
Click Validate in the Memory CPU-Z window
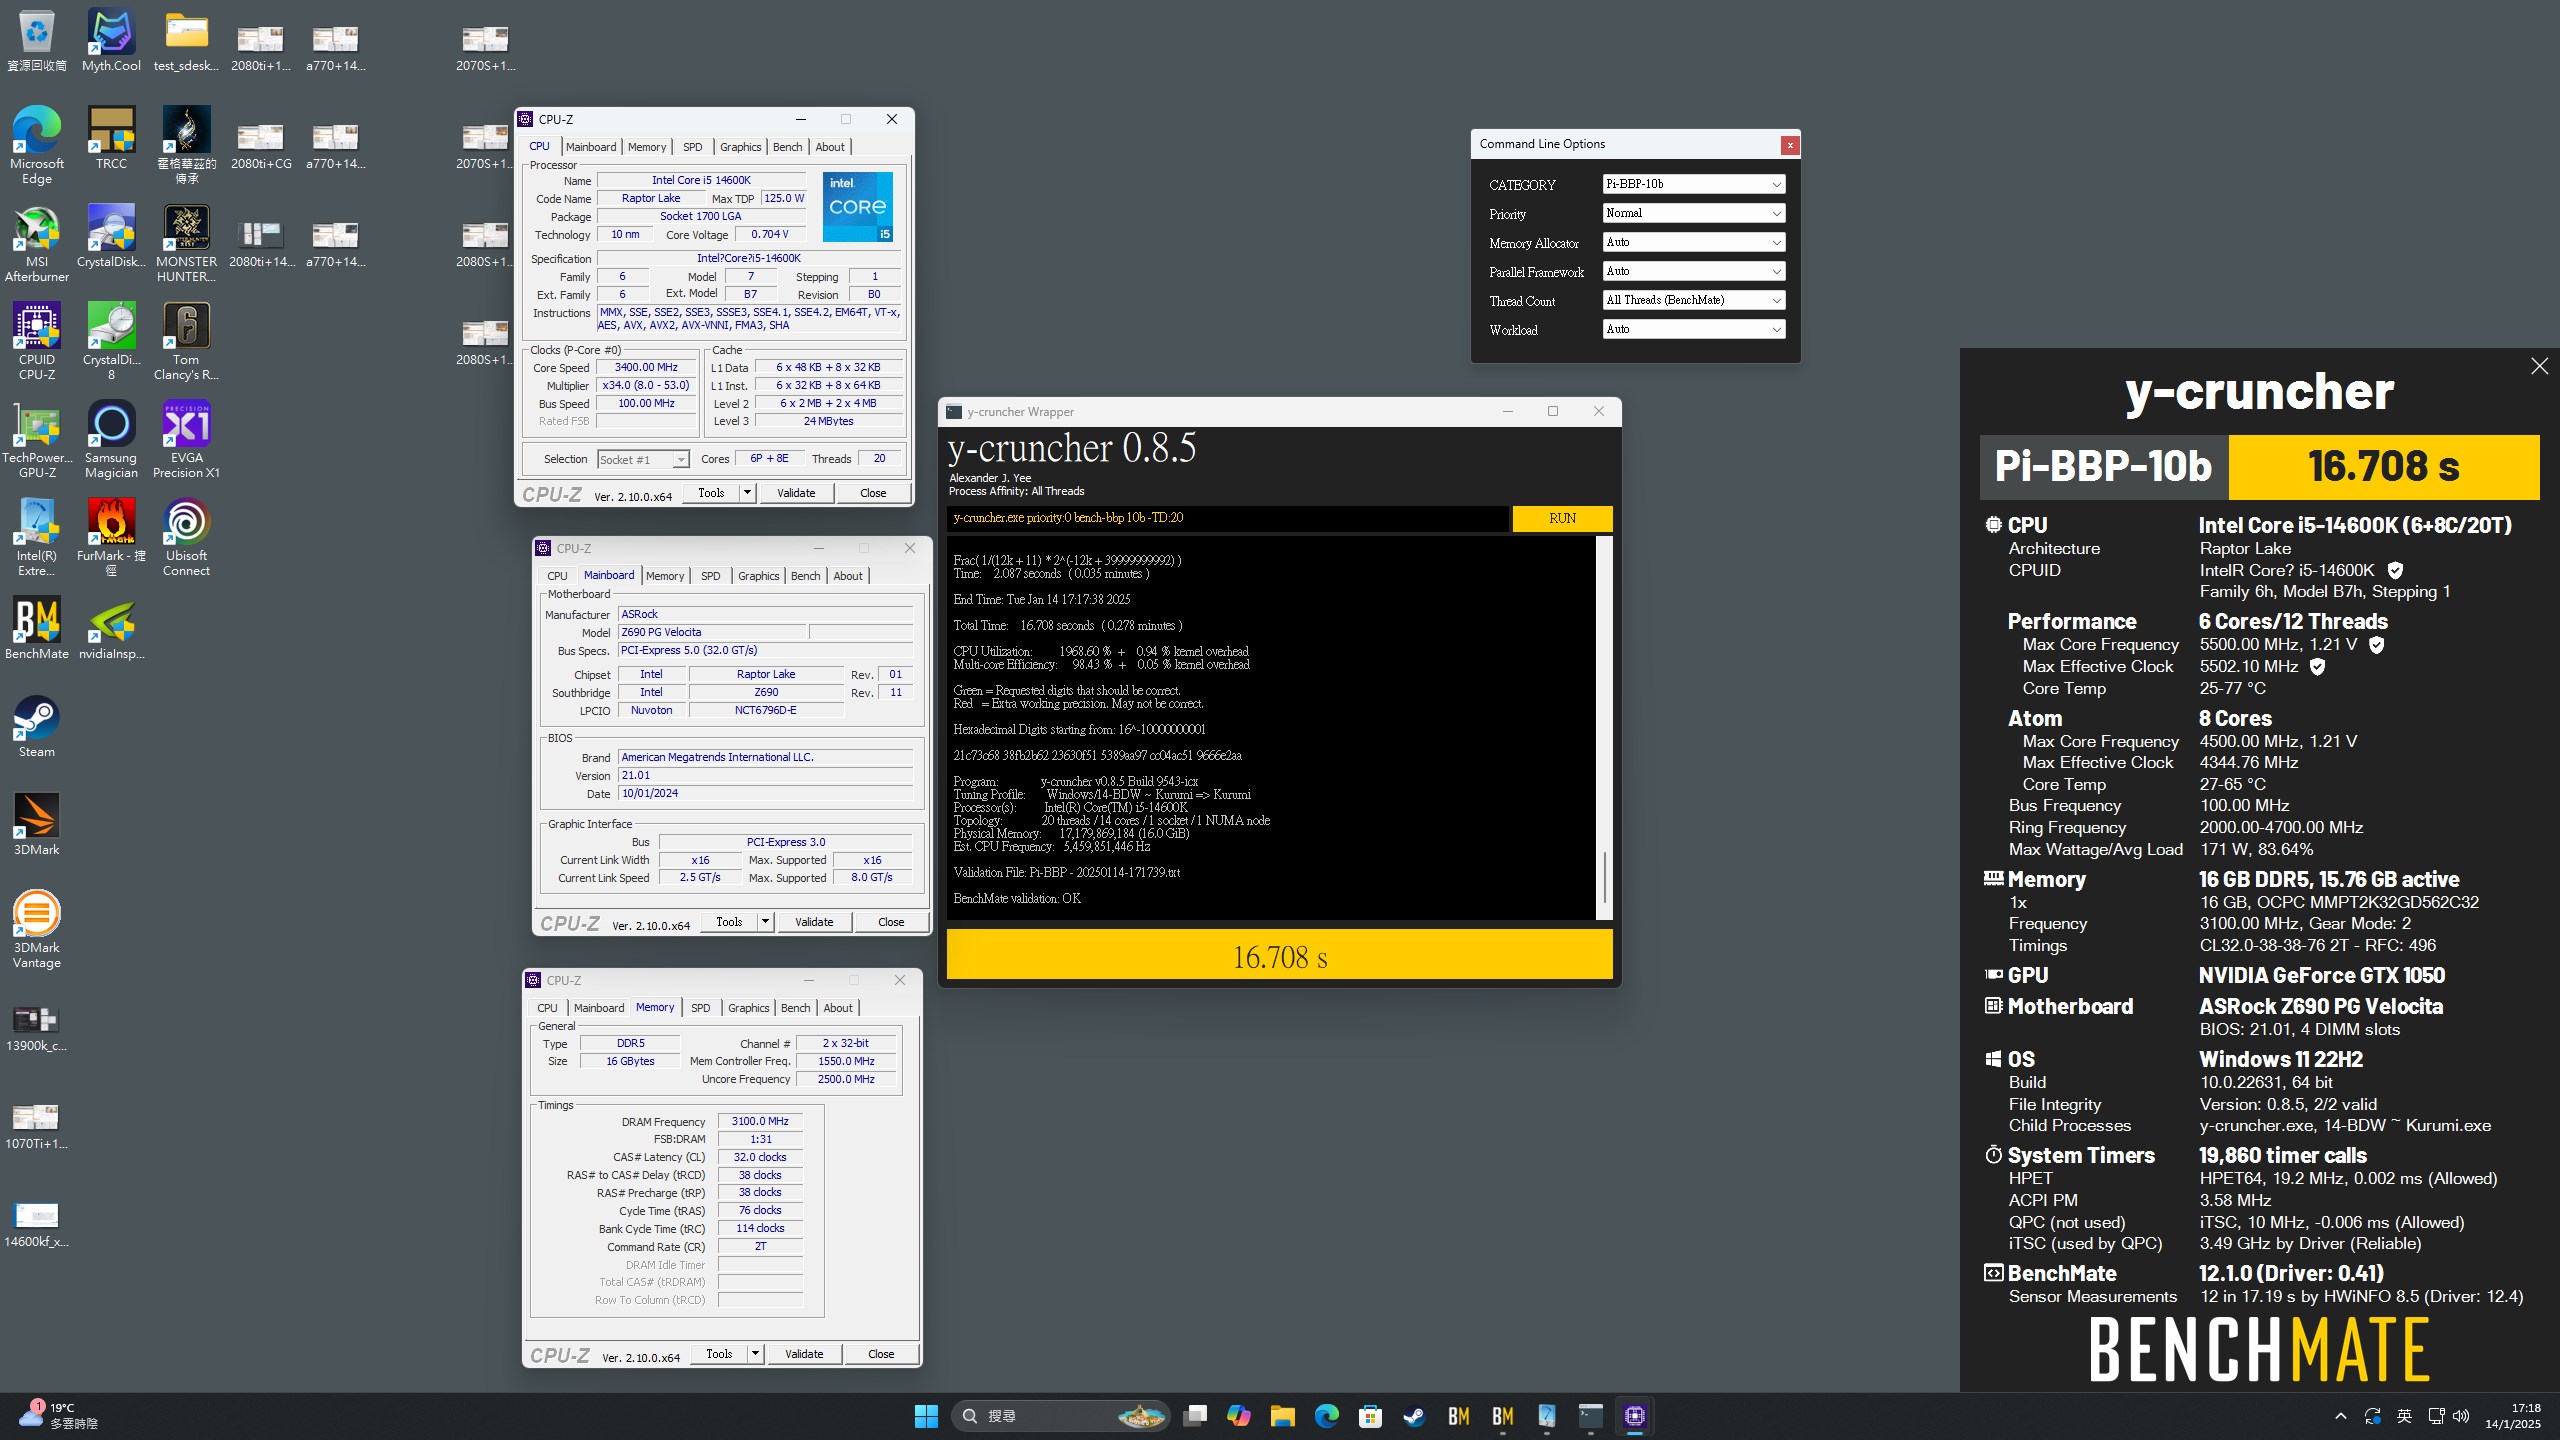pos(804,1354)
